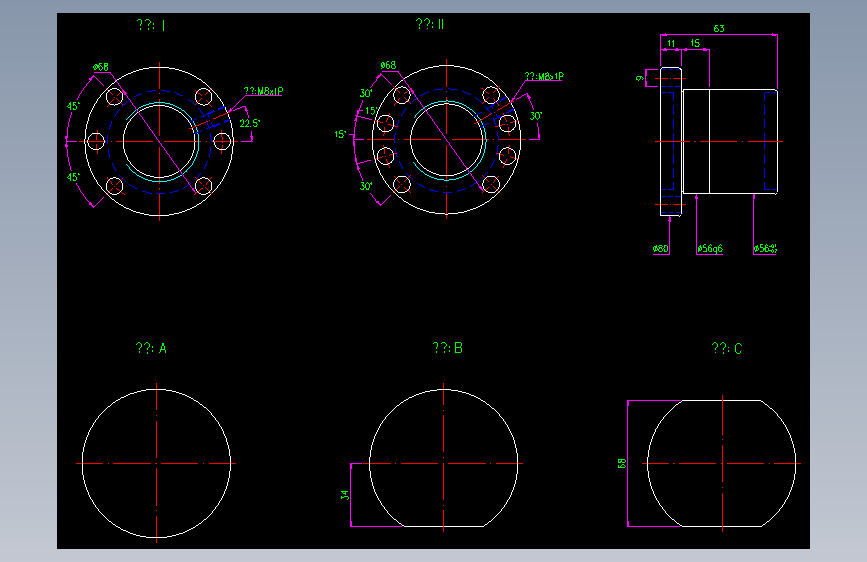Select the '??:M8x1P' note in view II
This screenshot has width=867, height=562.
[544, 76]
